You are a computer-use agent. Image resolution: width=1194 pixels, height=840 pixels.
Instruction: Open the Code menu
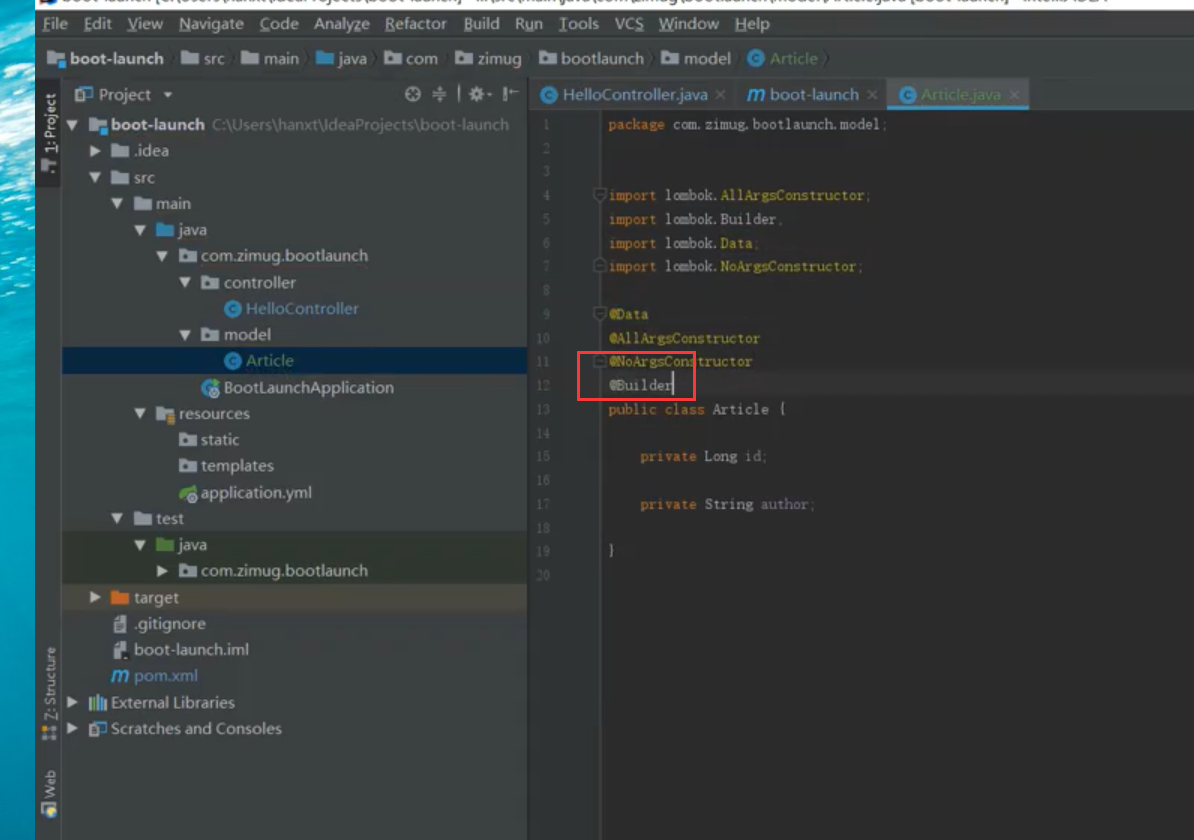pos(279,24)
